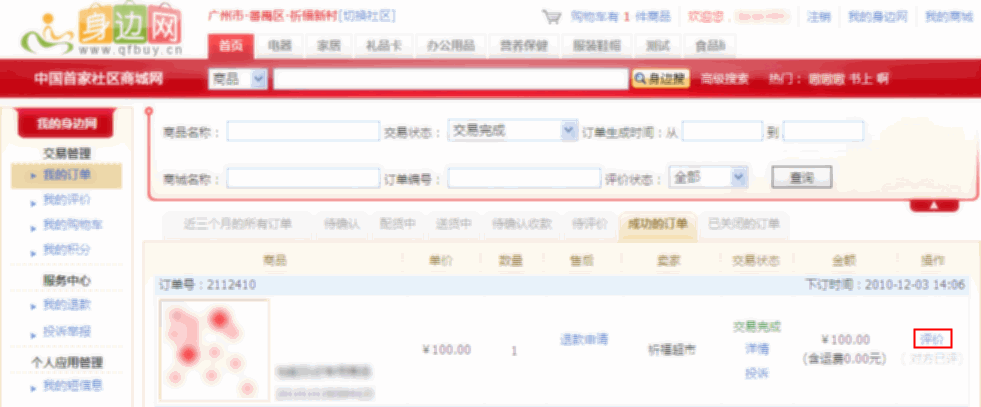The height and width of the screenshot is (407, 981).
Task: Click the 退款申请 link
Action: point(585,340)
